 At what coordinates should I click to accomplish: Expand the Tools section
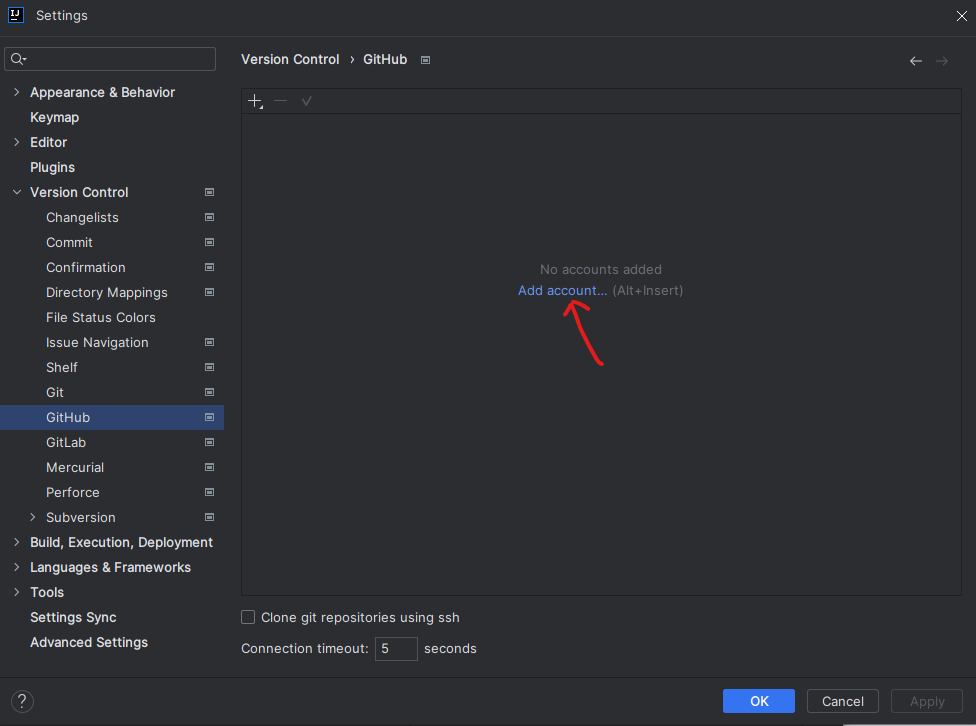point(17,592)
